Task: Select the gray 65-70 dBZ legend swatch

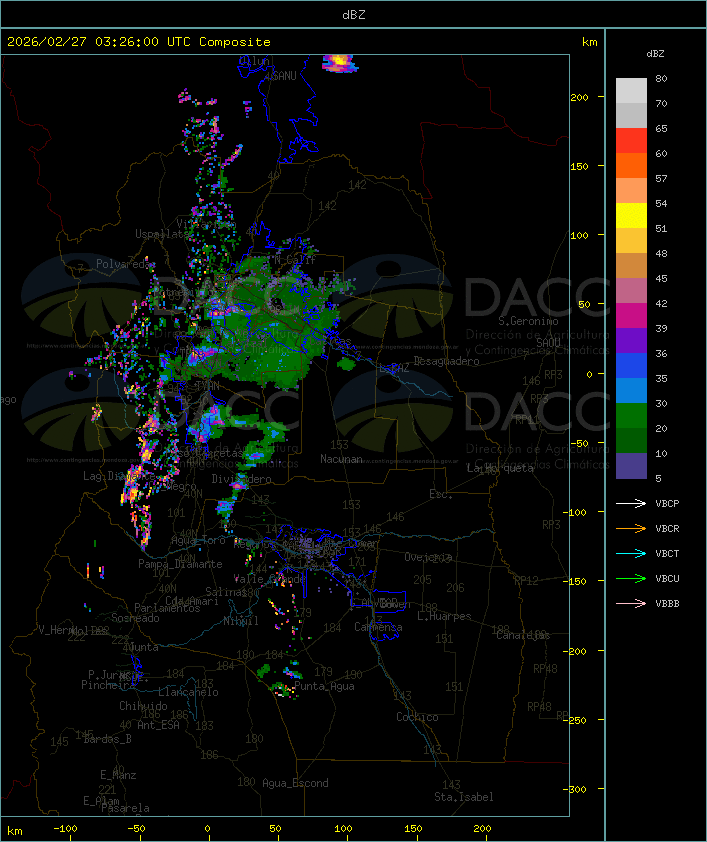Action: [631, 115]
